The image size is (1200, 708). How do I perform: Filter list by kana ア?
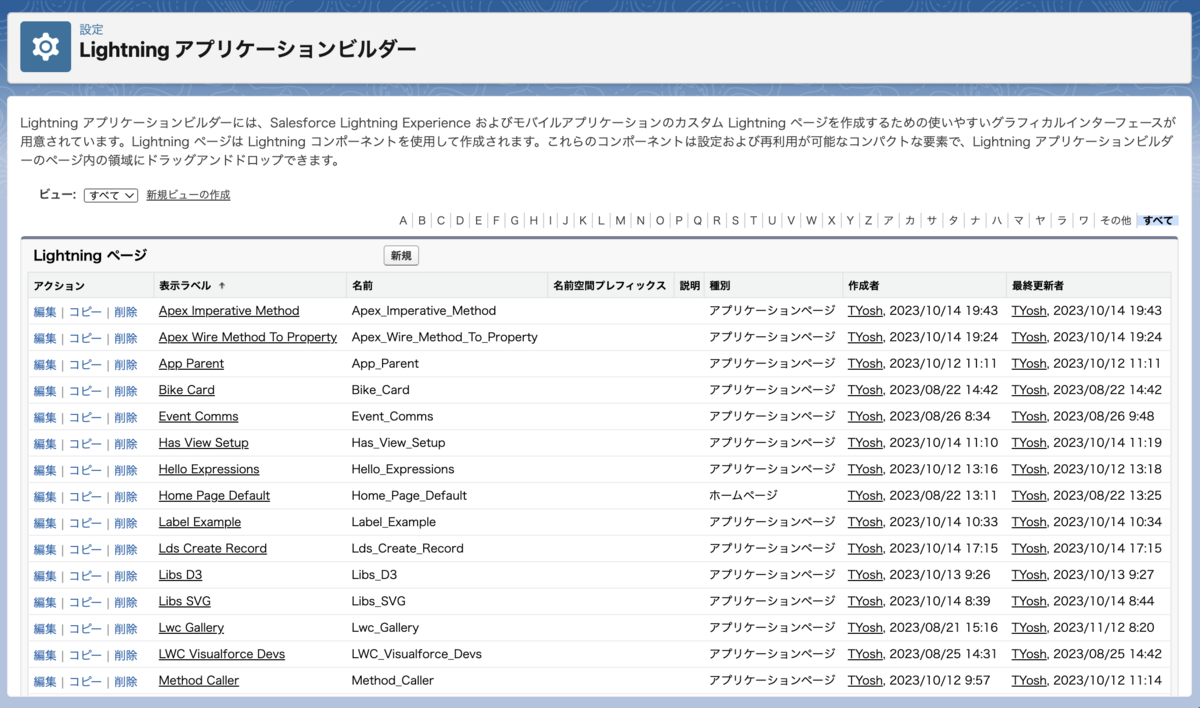pyautogui.click(x=888, y=220)
